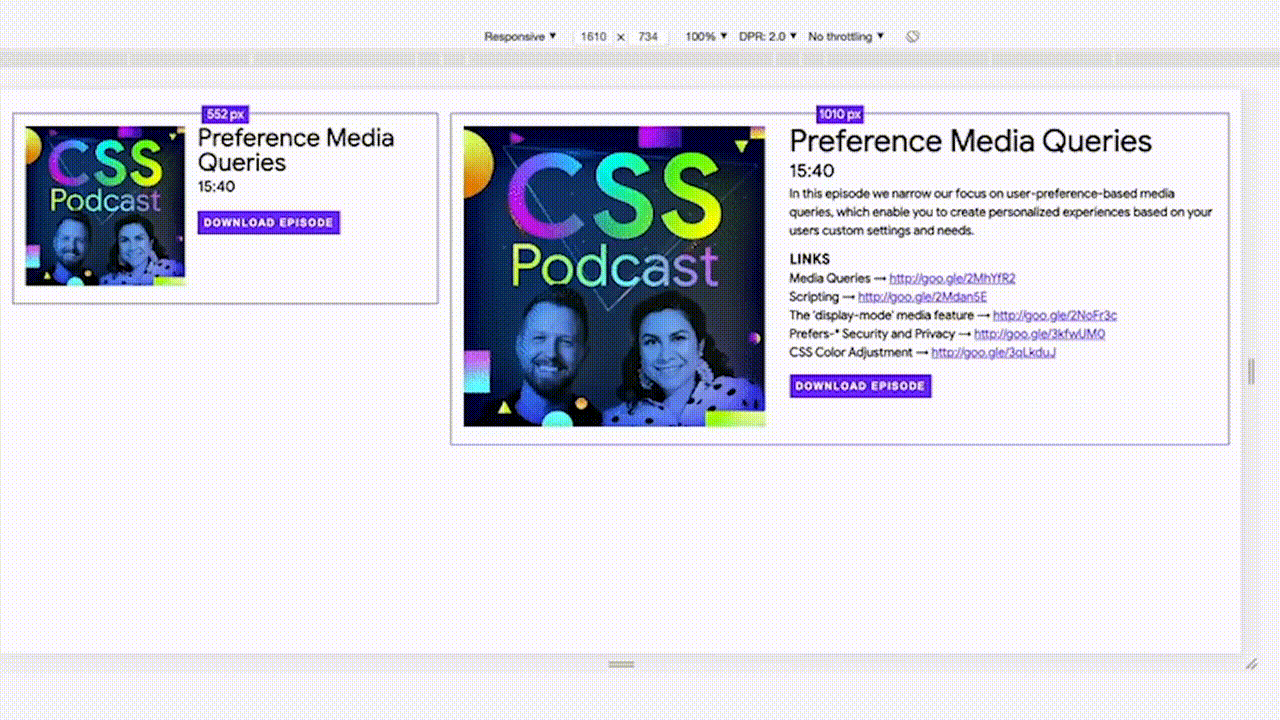Click the viewport width field showing 1610
1280x720 pixels.
593,37
